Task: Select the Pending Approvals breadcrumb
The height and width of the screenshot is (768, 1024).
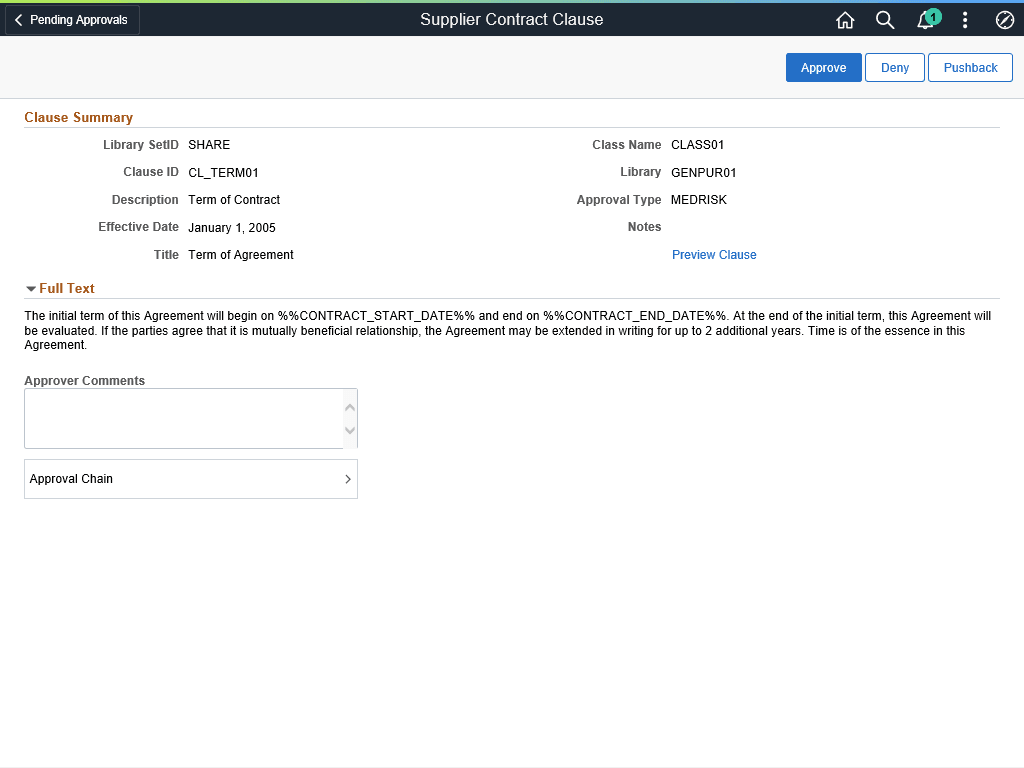Action: pyautogui.click(x=71, y=19)
